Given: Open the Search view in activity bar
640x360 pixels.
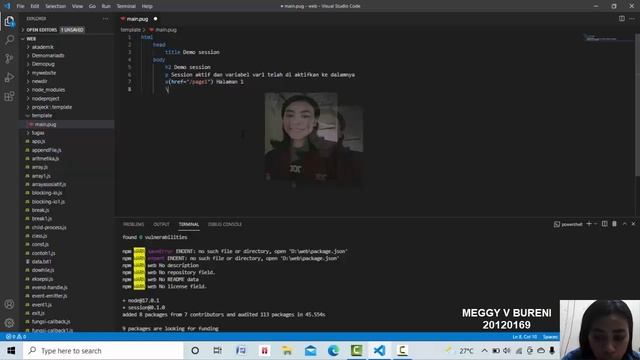Looking at the screenshot, I should pos(9,40).
